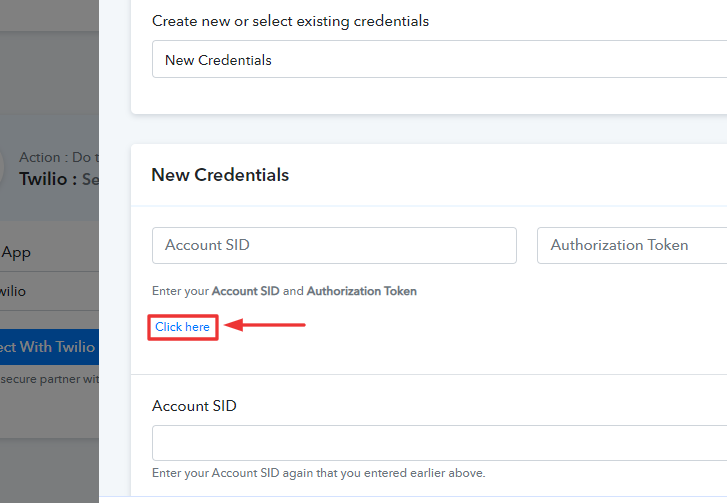The image size is (727, 503).
Task: Click the lower 'Account SID' field label
Action: point(194,406)
